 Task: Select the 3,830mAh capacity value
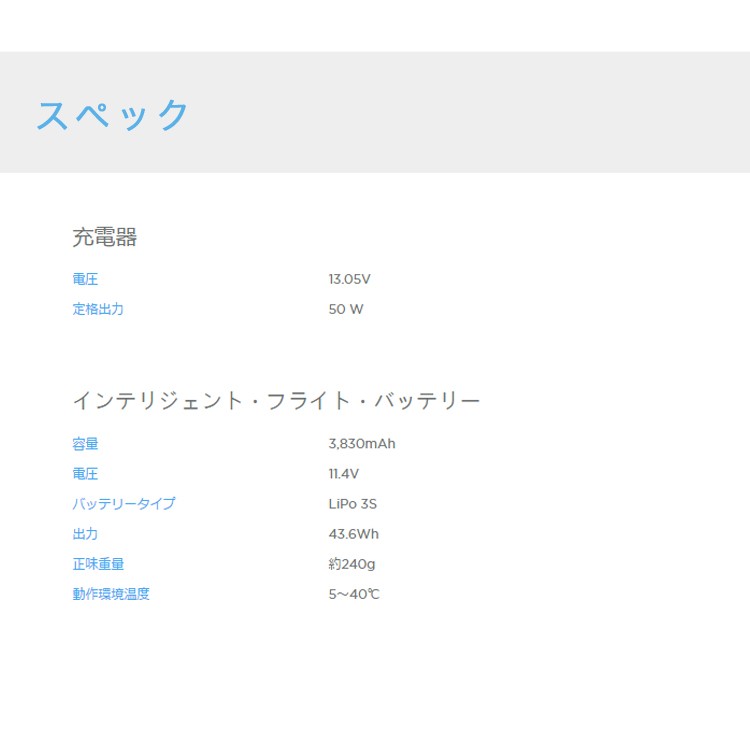tap(362, 444)
